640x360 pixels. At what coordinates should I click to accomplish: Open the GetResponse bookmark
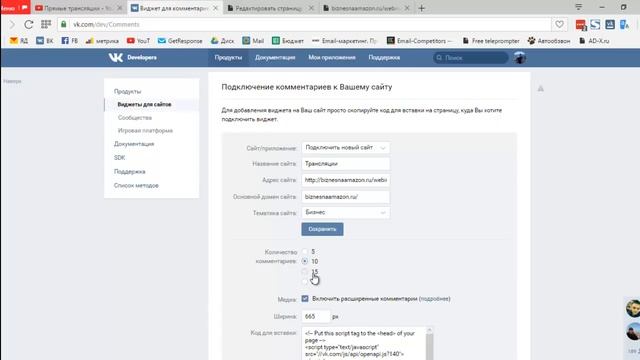point(180,41)
